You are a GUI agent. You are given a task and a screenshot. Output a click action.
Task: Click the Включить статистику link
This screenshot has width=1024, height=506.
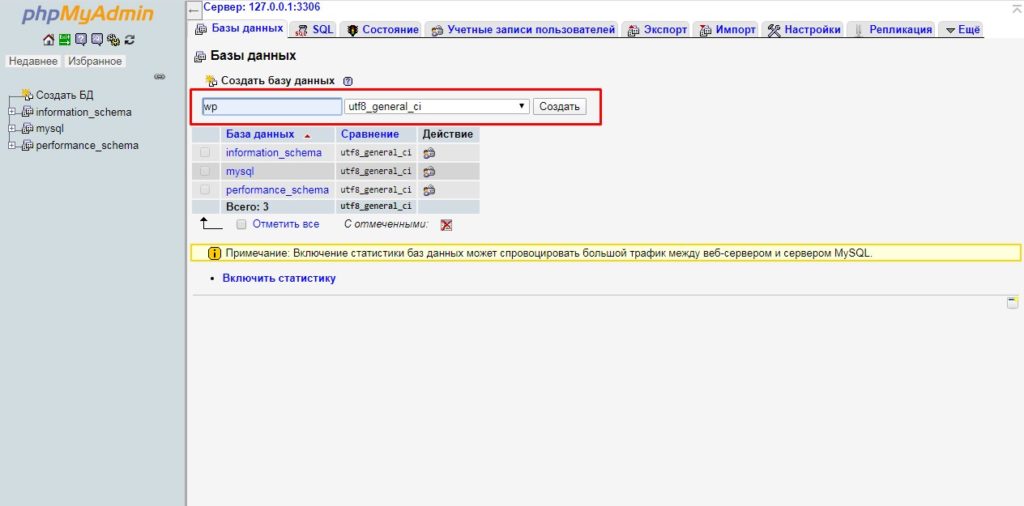pos(279,278)
